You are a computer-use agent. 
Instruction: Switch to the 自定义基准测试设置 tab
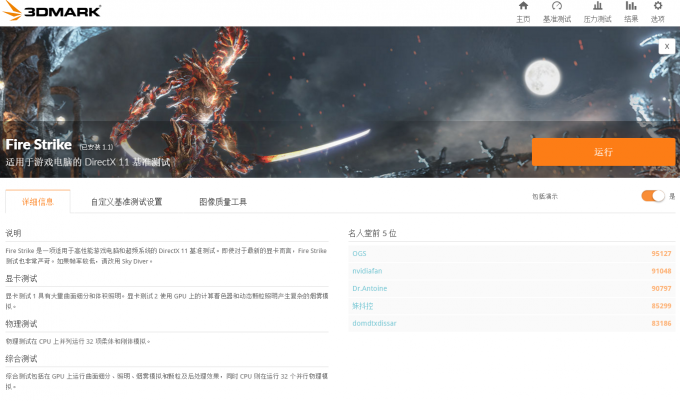126,202
